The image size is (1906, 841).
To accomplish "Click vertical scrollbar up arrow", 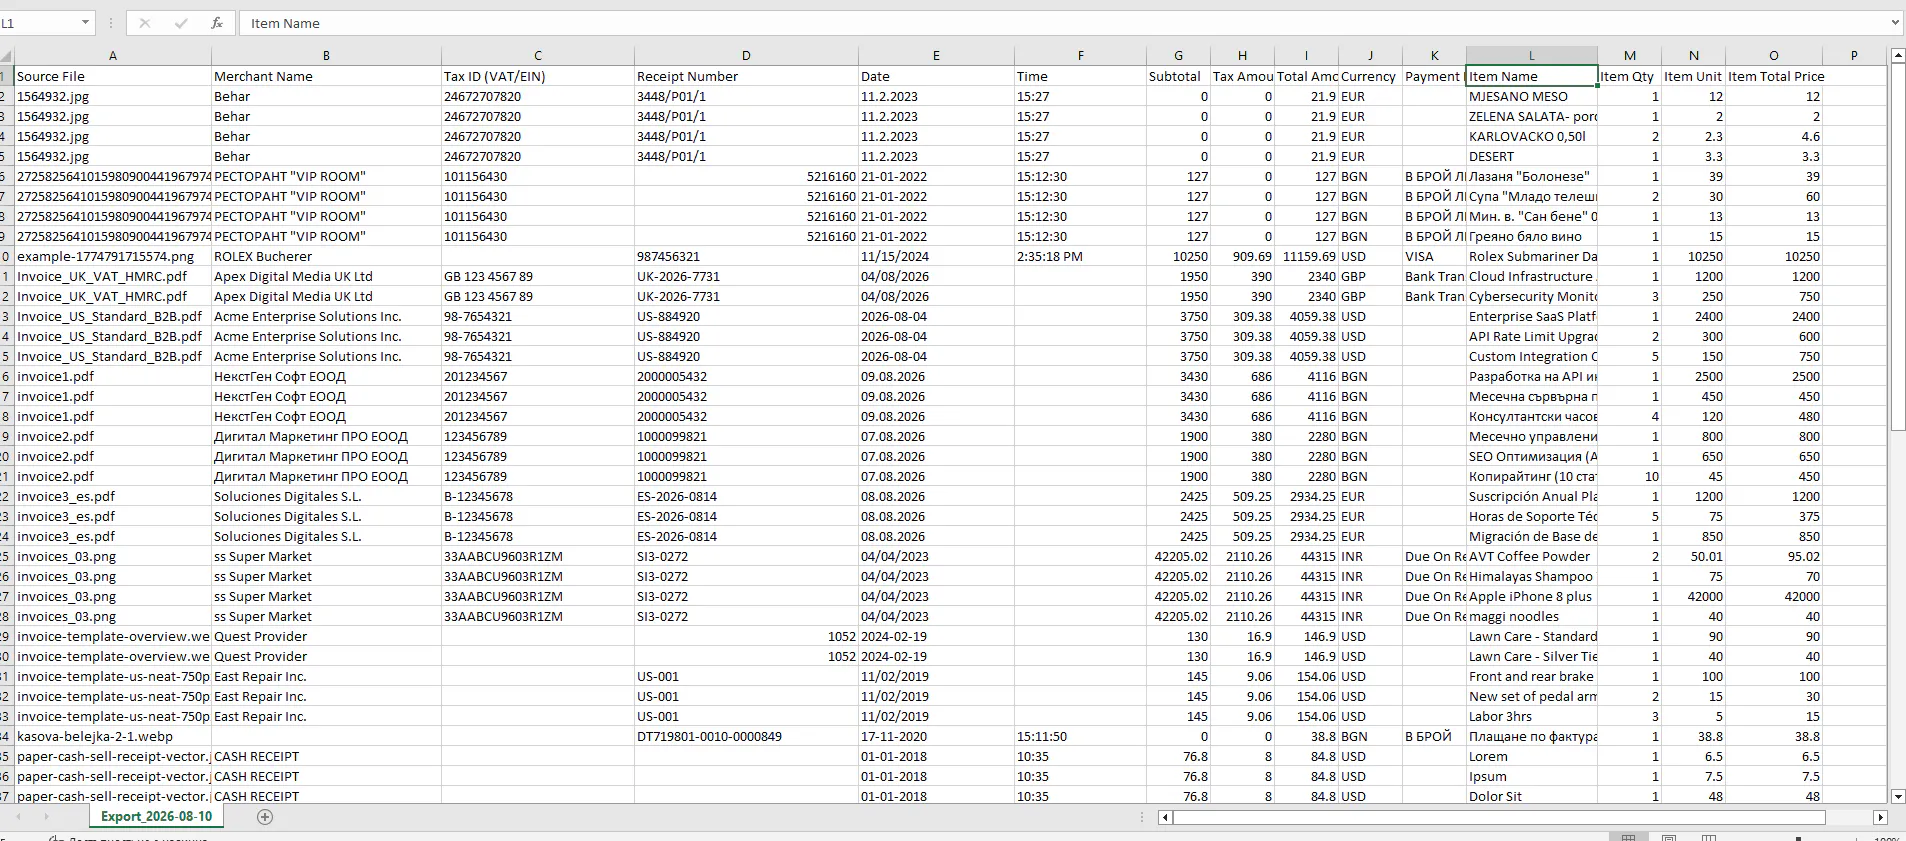I will click(x=1898, y=56).
